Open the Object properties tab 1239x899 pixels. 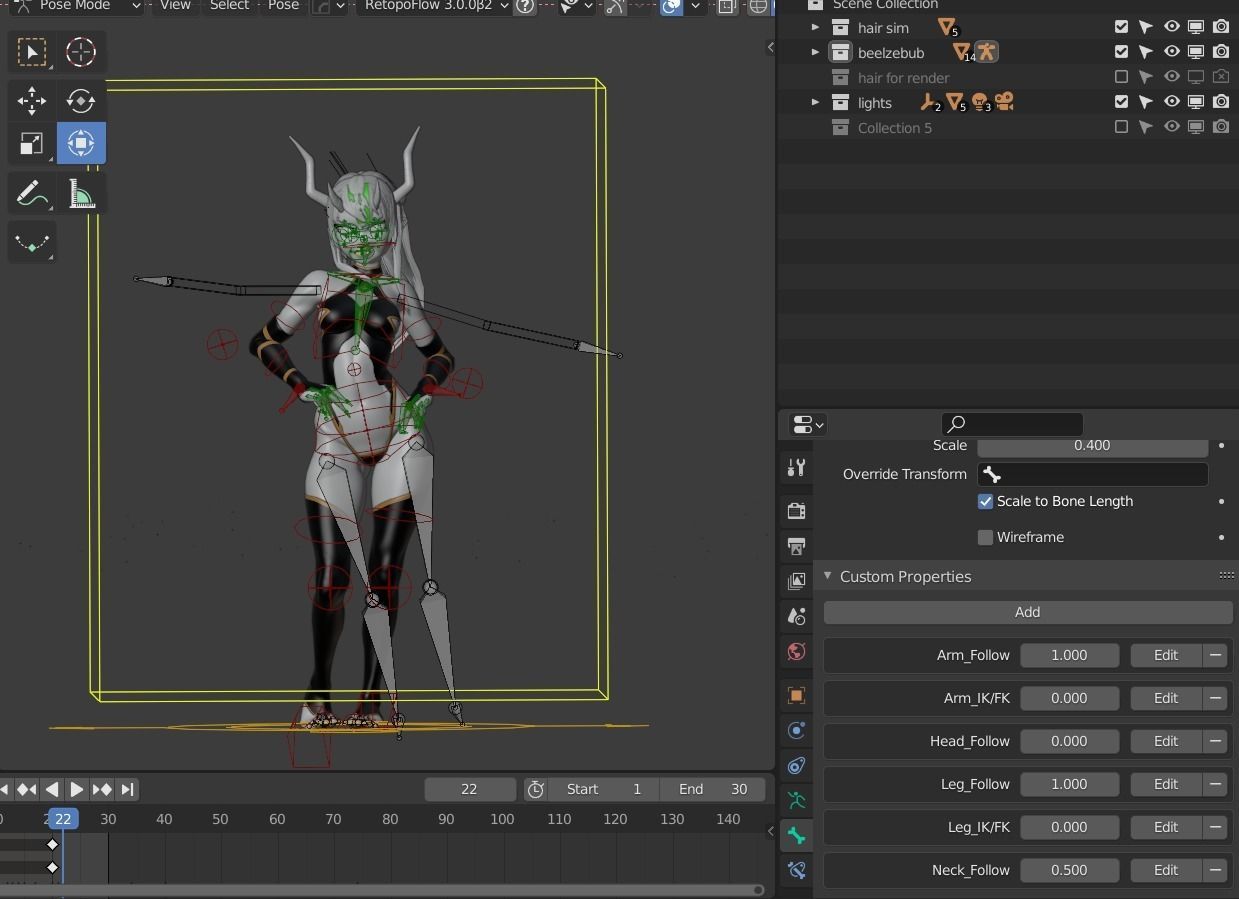click(796, 695)
